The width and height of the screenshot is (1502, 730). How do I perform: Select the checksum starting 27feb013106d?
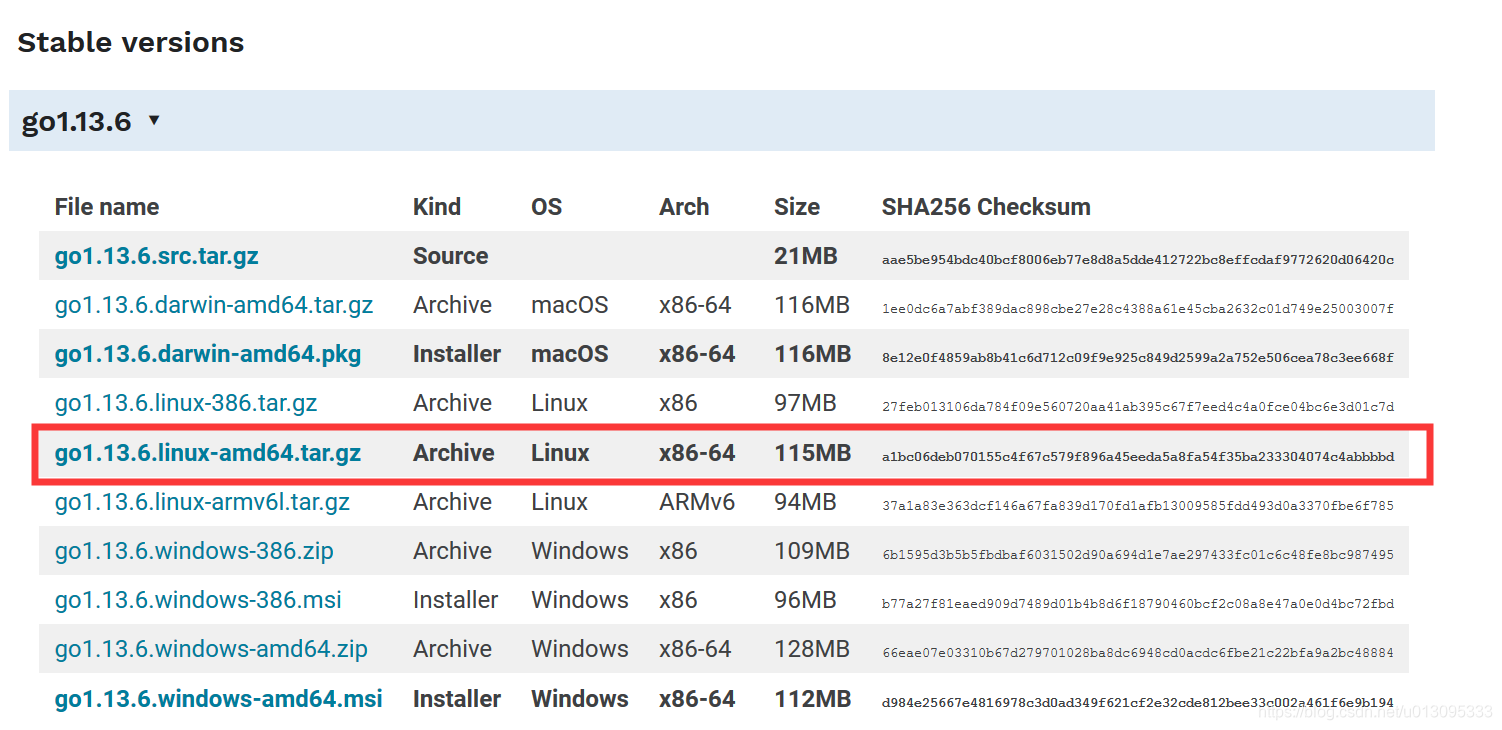tap(1138, 406)
